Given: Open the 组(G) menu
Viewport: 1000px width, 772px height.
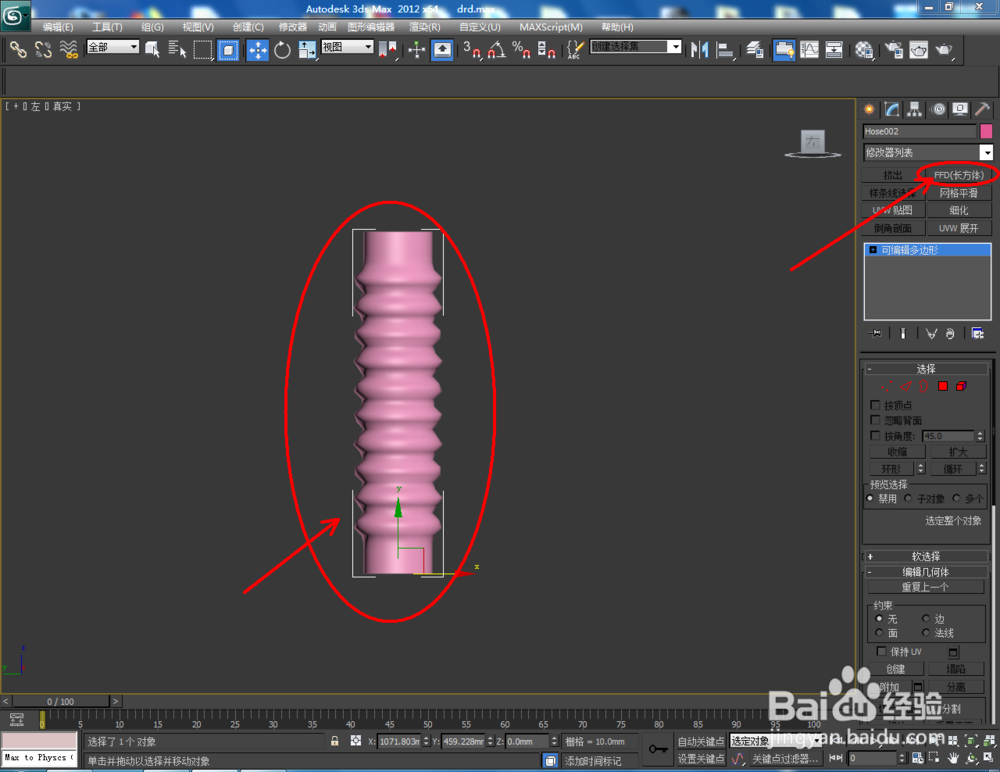Looking at the screenshot, I should (x=152, y=27).
